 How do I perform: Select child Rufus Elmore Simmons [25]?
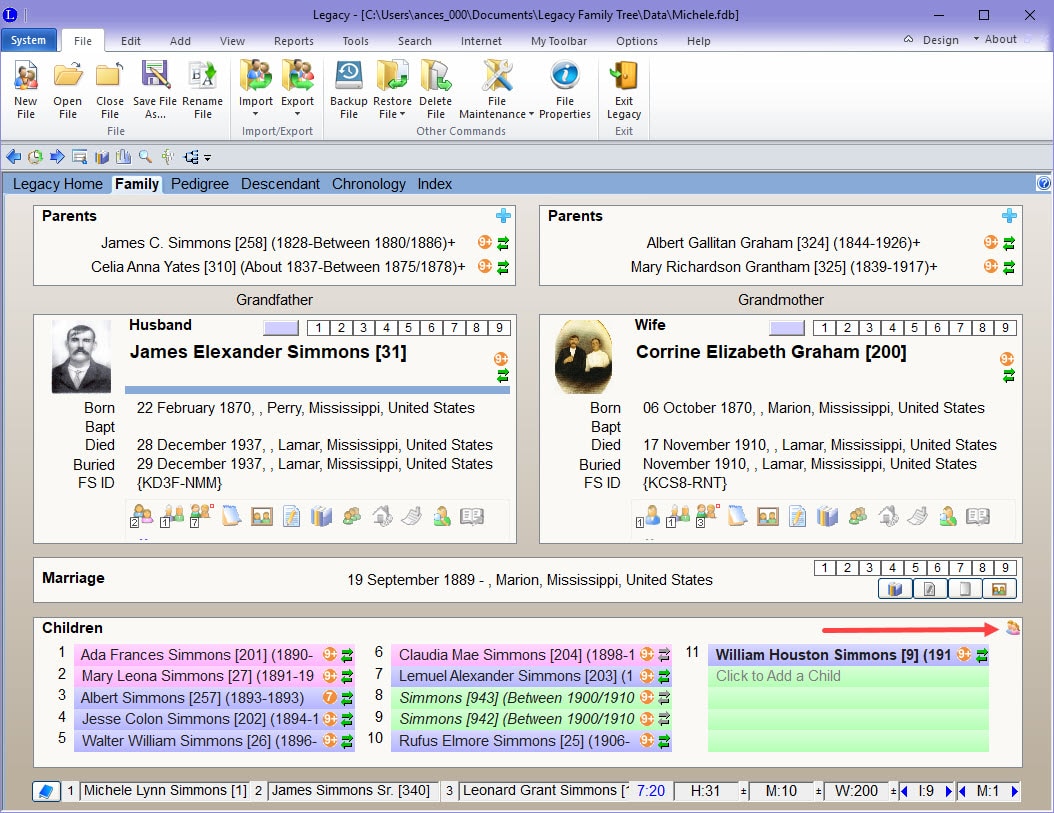[514, 740]
